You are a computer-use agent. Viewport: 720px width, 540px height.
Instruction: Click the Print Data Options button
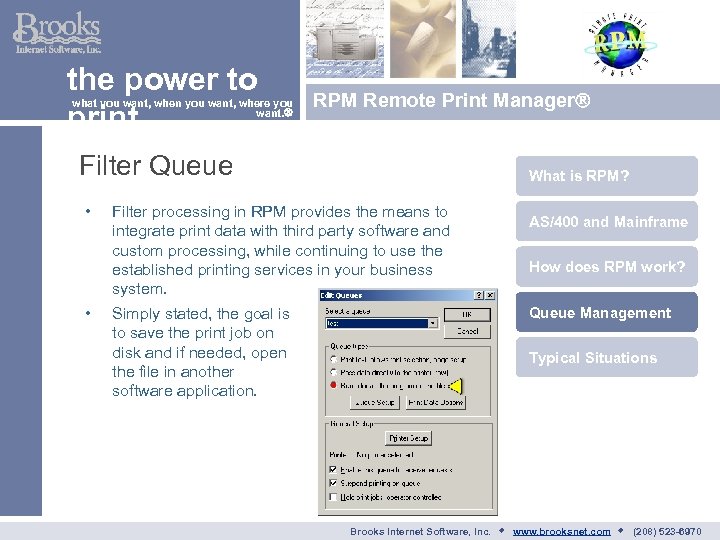coord(435,402)
